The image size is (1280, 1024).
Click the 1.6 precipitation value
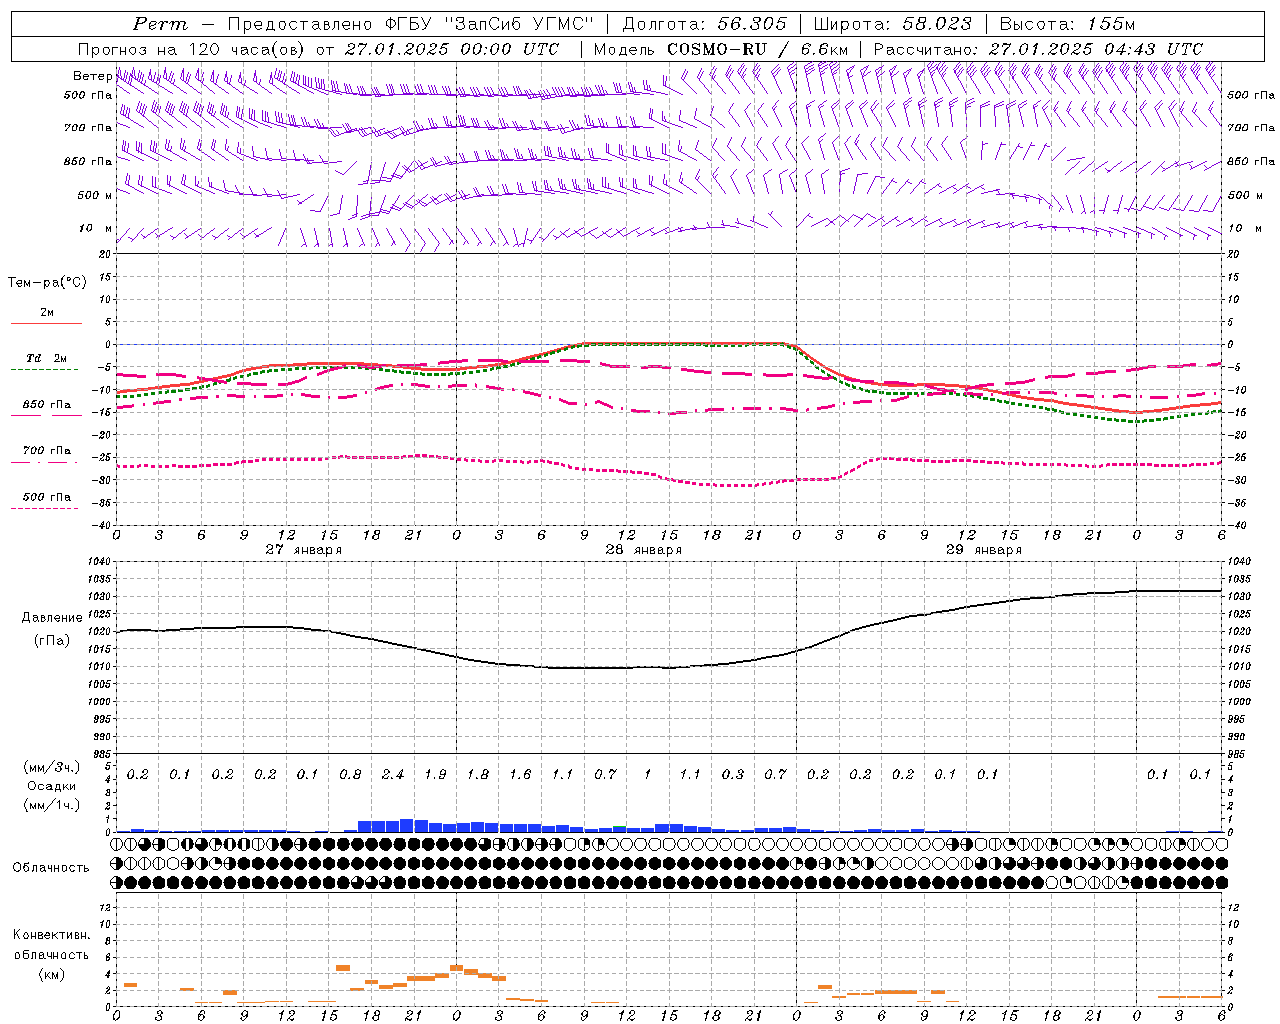tap(520, 775)
